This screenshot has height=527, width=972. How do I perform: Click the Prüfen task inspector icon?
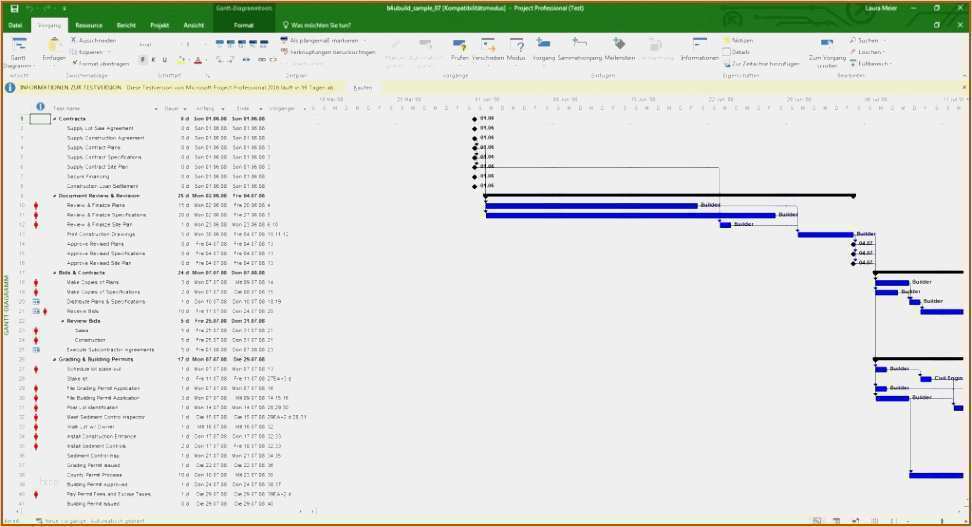click(460, 46)
